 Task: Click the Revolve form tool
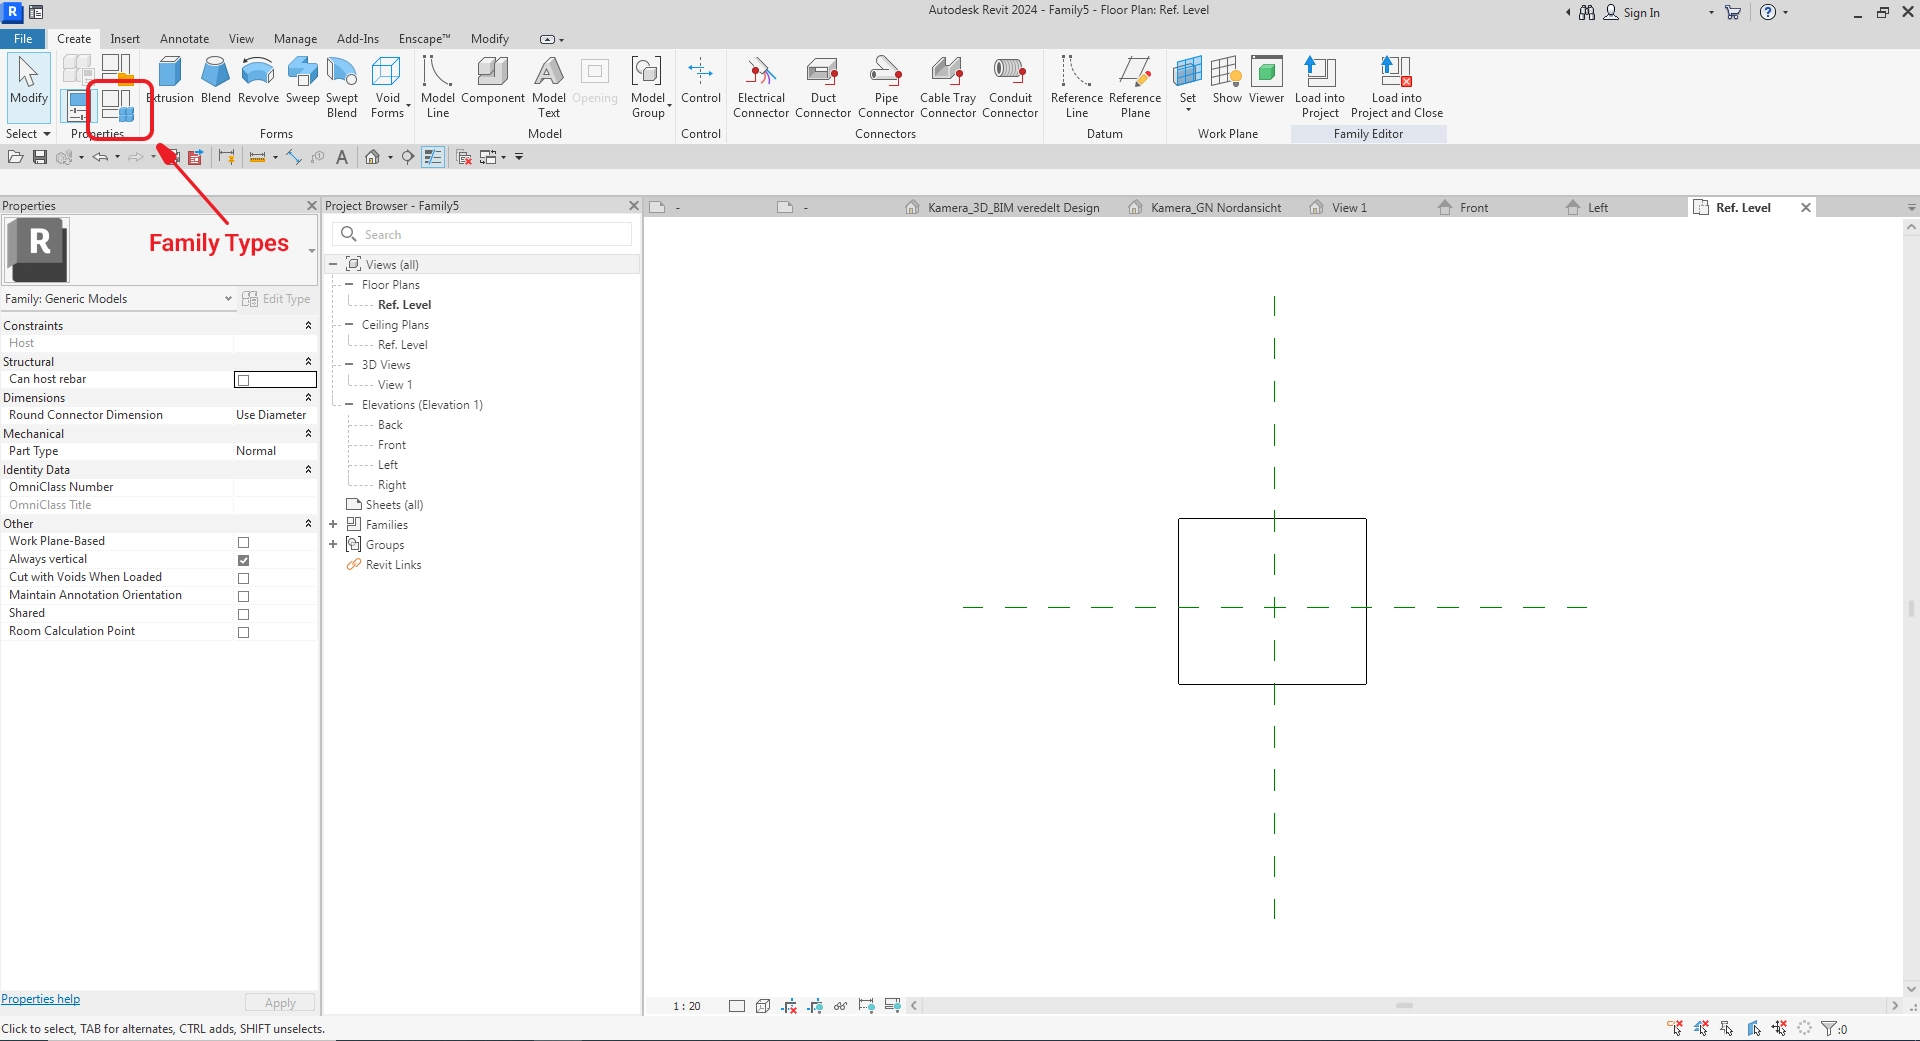(x=258, y=80)
